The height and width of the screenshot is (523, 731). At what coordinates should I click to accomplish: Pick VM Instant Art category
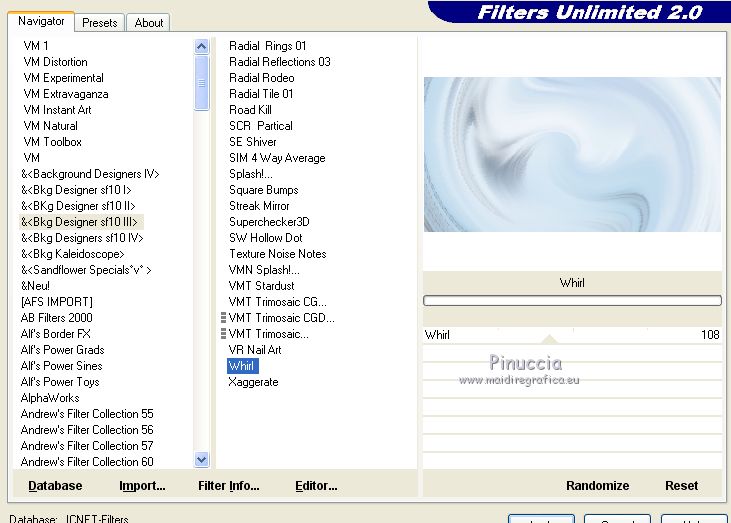coord(57,110)
